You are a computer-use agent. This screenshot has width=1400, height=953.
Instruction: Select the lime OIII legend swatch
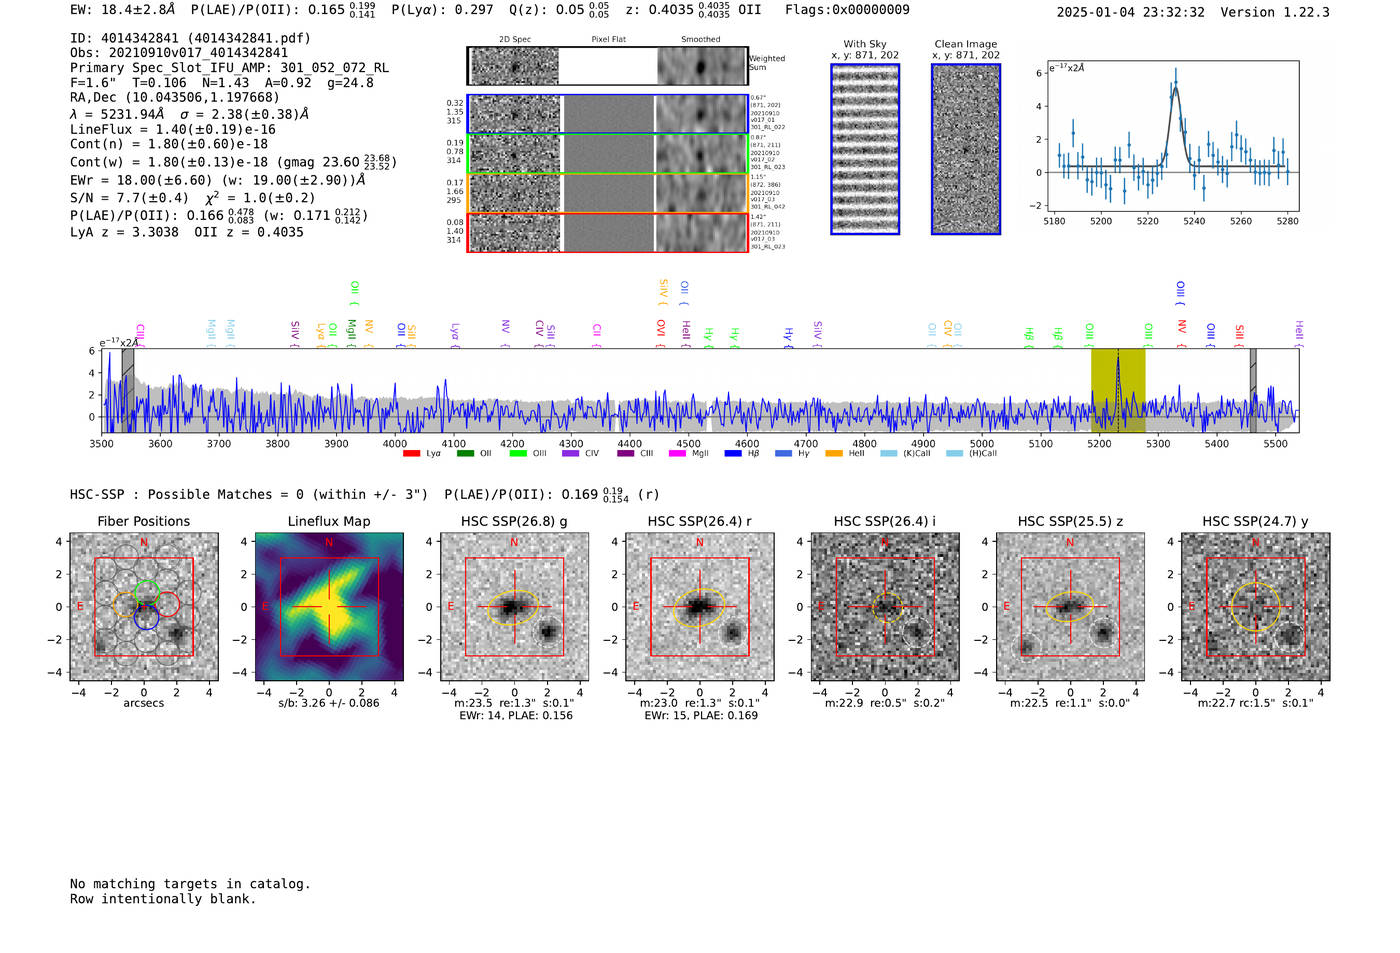517,454
